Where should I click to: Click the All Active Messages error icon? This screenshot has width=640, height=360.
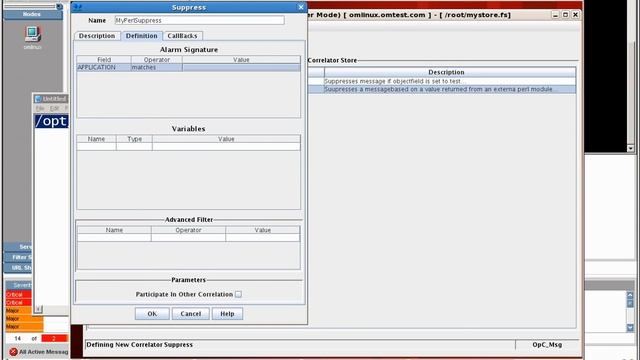(13, 352)
